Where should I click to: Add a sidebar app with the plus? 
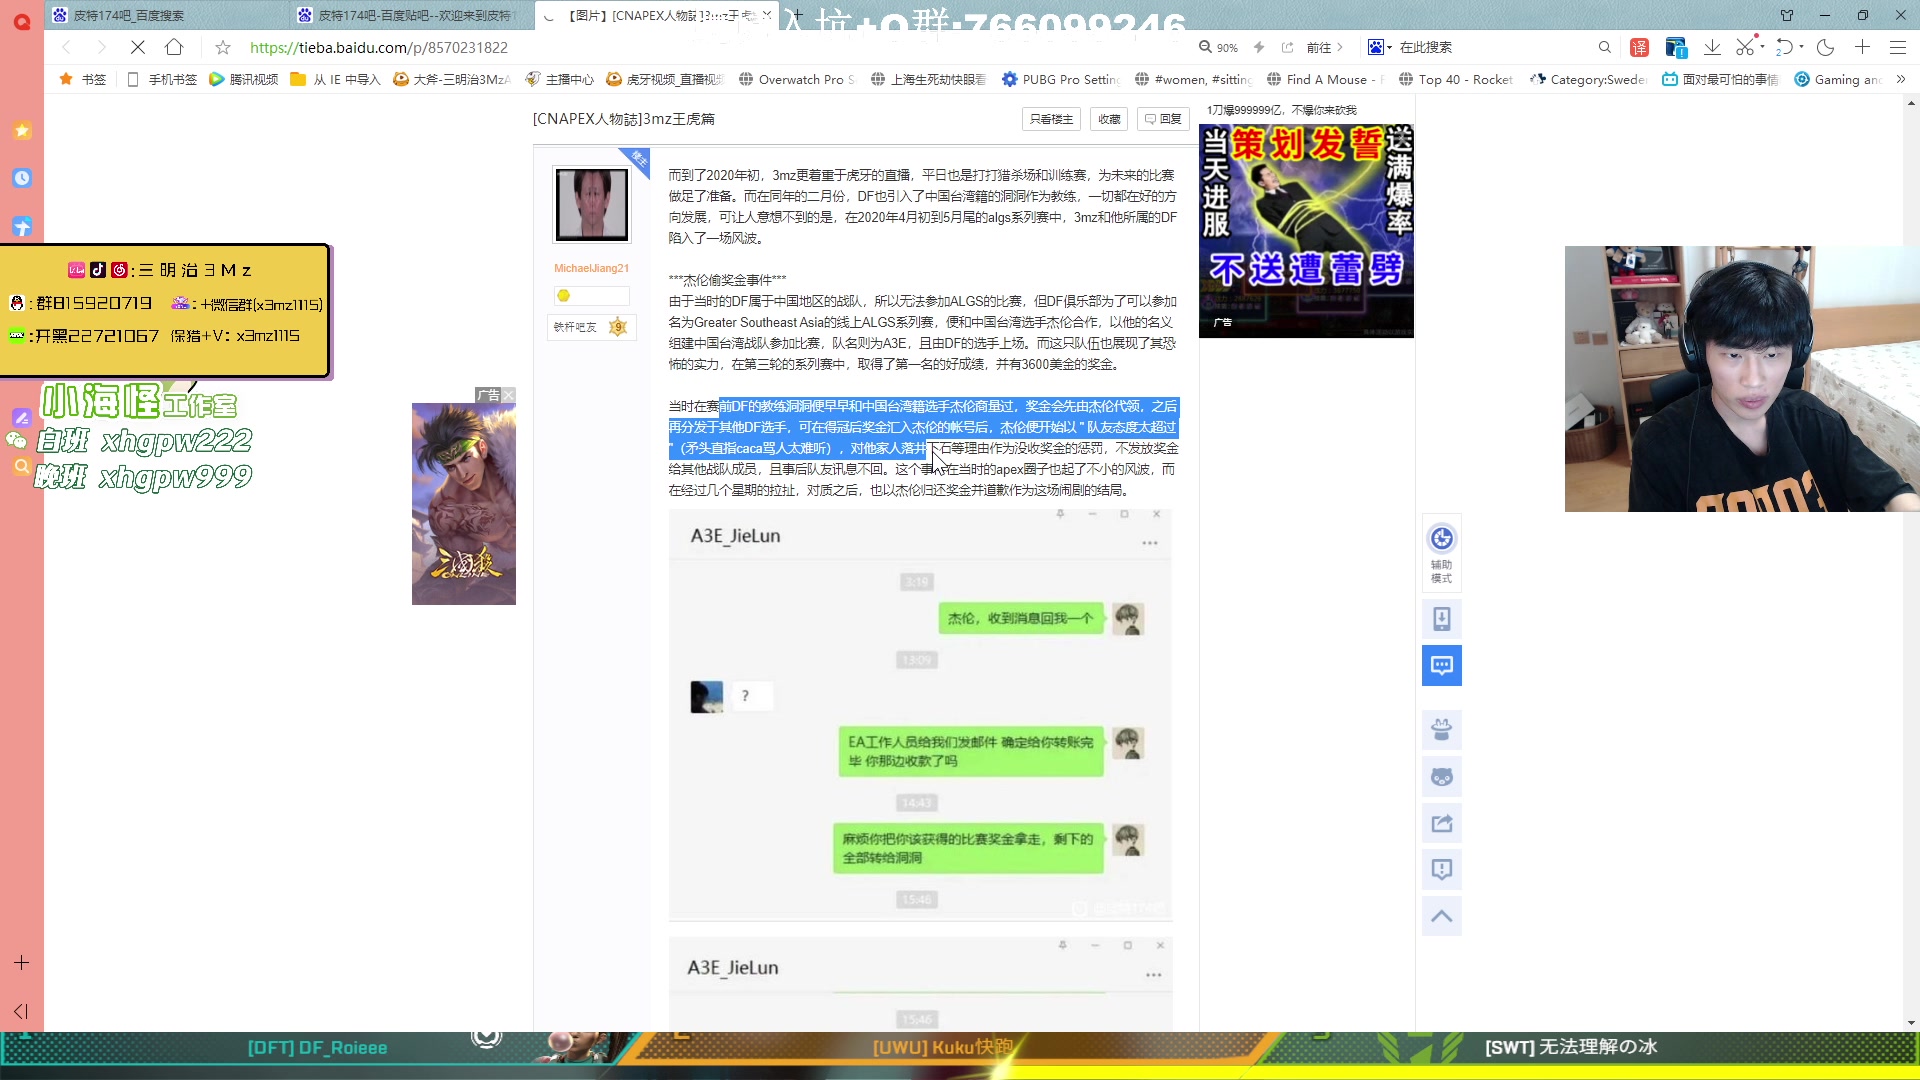pyautogui.click(x=21, y=963)
